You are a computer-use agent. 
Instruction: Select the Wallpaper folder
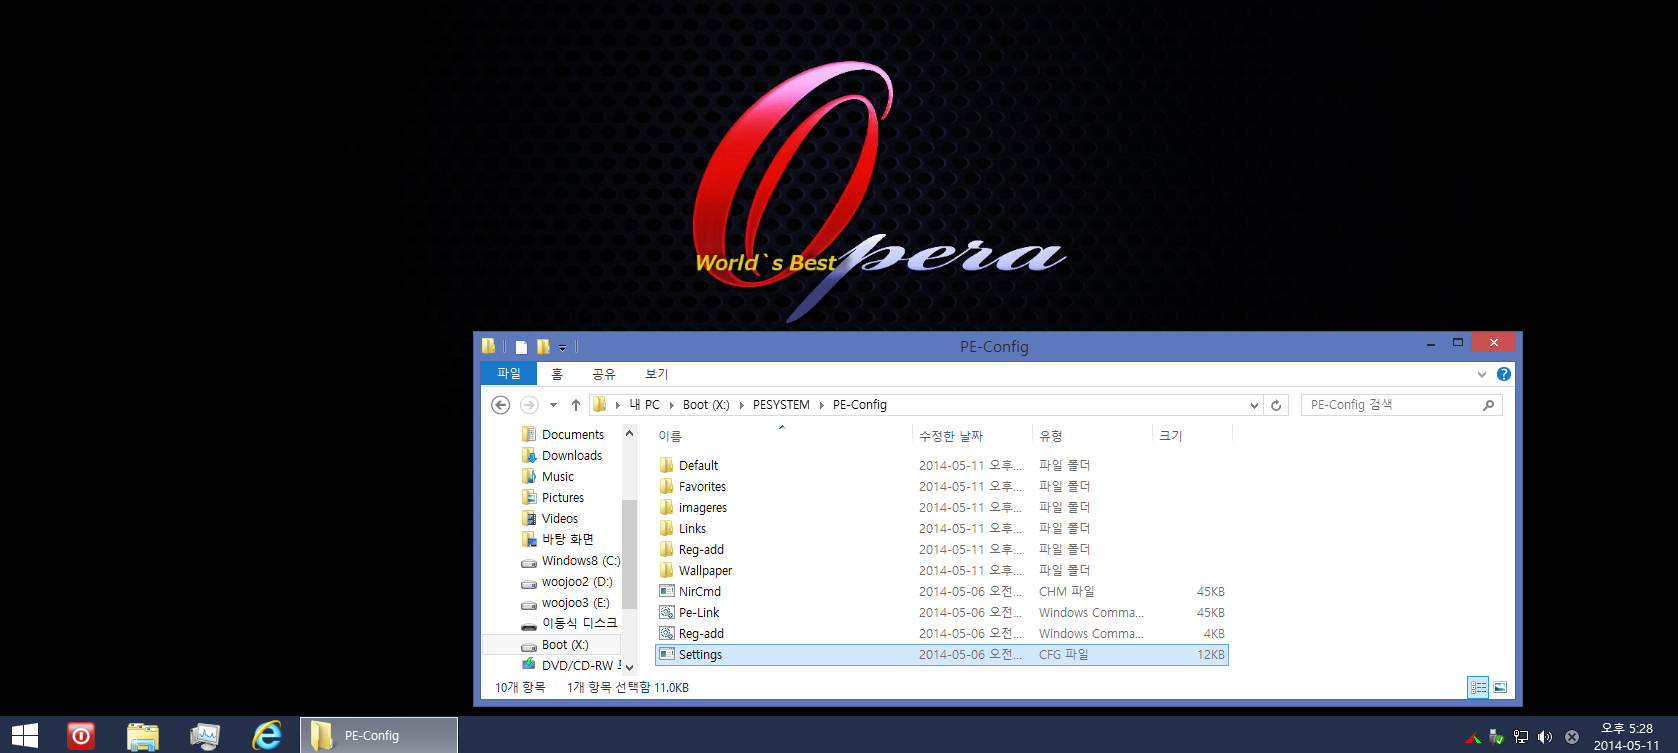pyautogui.click(x=941, y=570)
